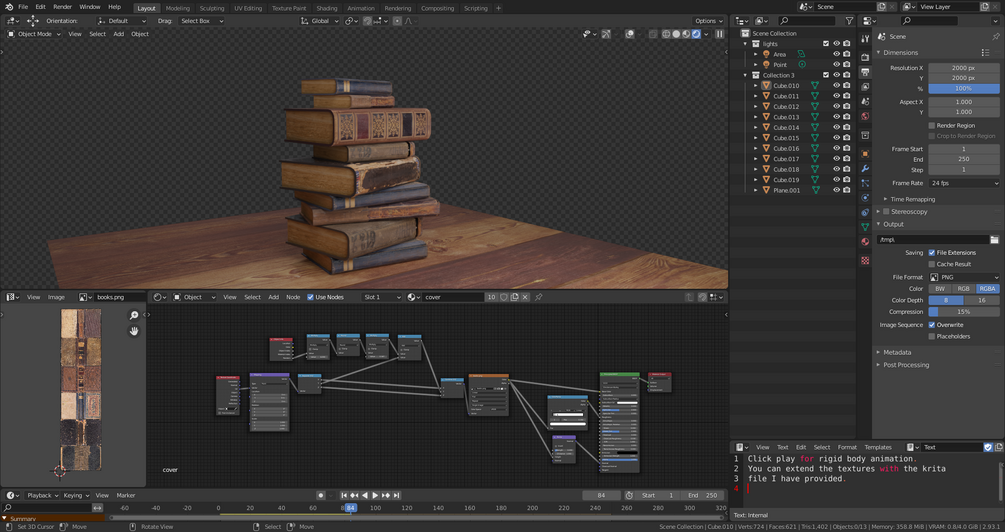Enable the Render Region checkbox
This screenshot has width=1005, height=532.
coord(932,126)
